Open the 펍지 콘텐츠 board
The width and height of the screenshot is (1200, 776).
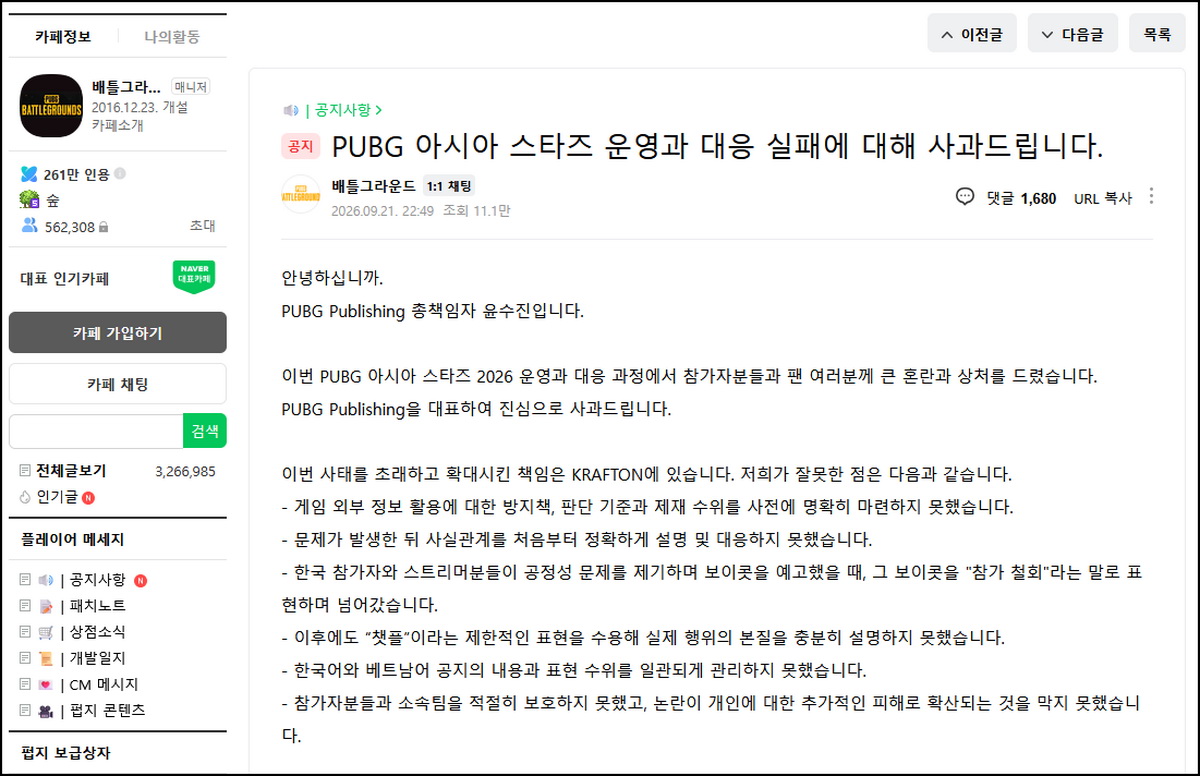107,710
